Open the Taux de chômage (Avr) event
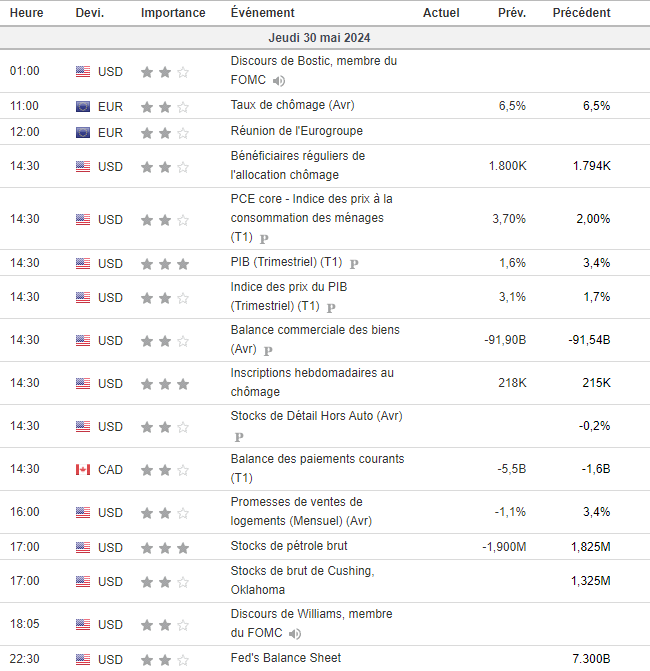Screen dimensions: 650x671 [292, 105]
